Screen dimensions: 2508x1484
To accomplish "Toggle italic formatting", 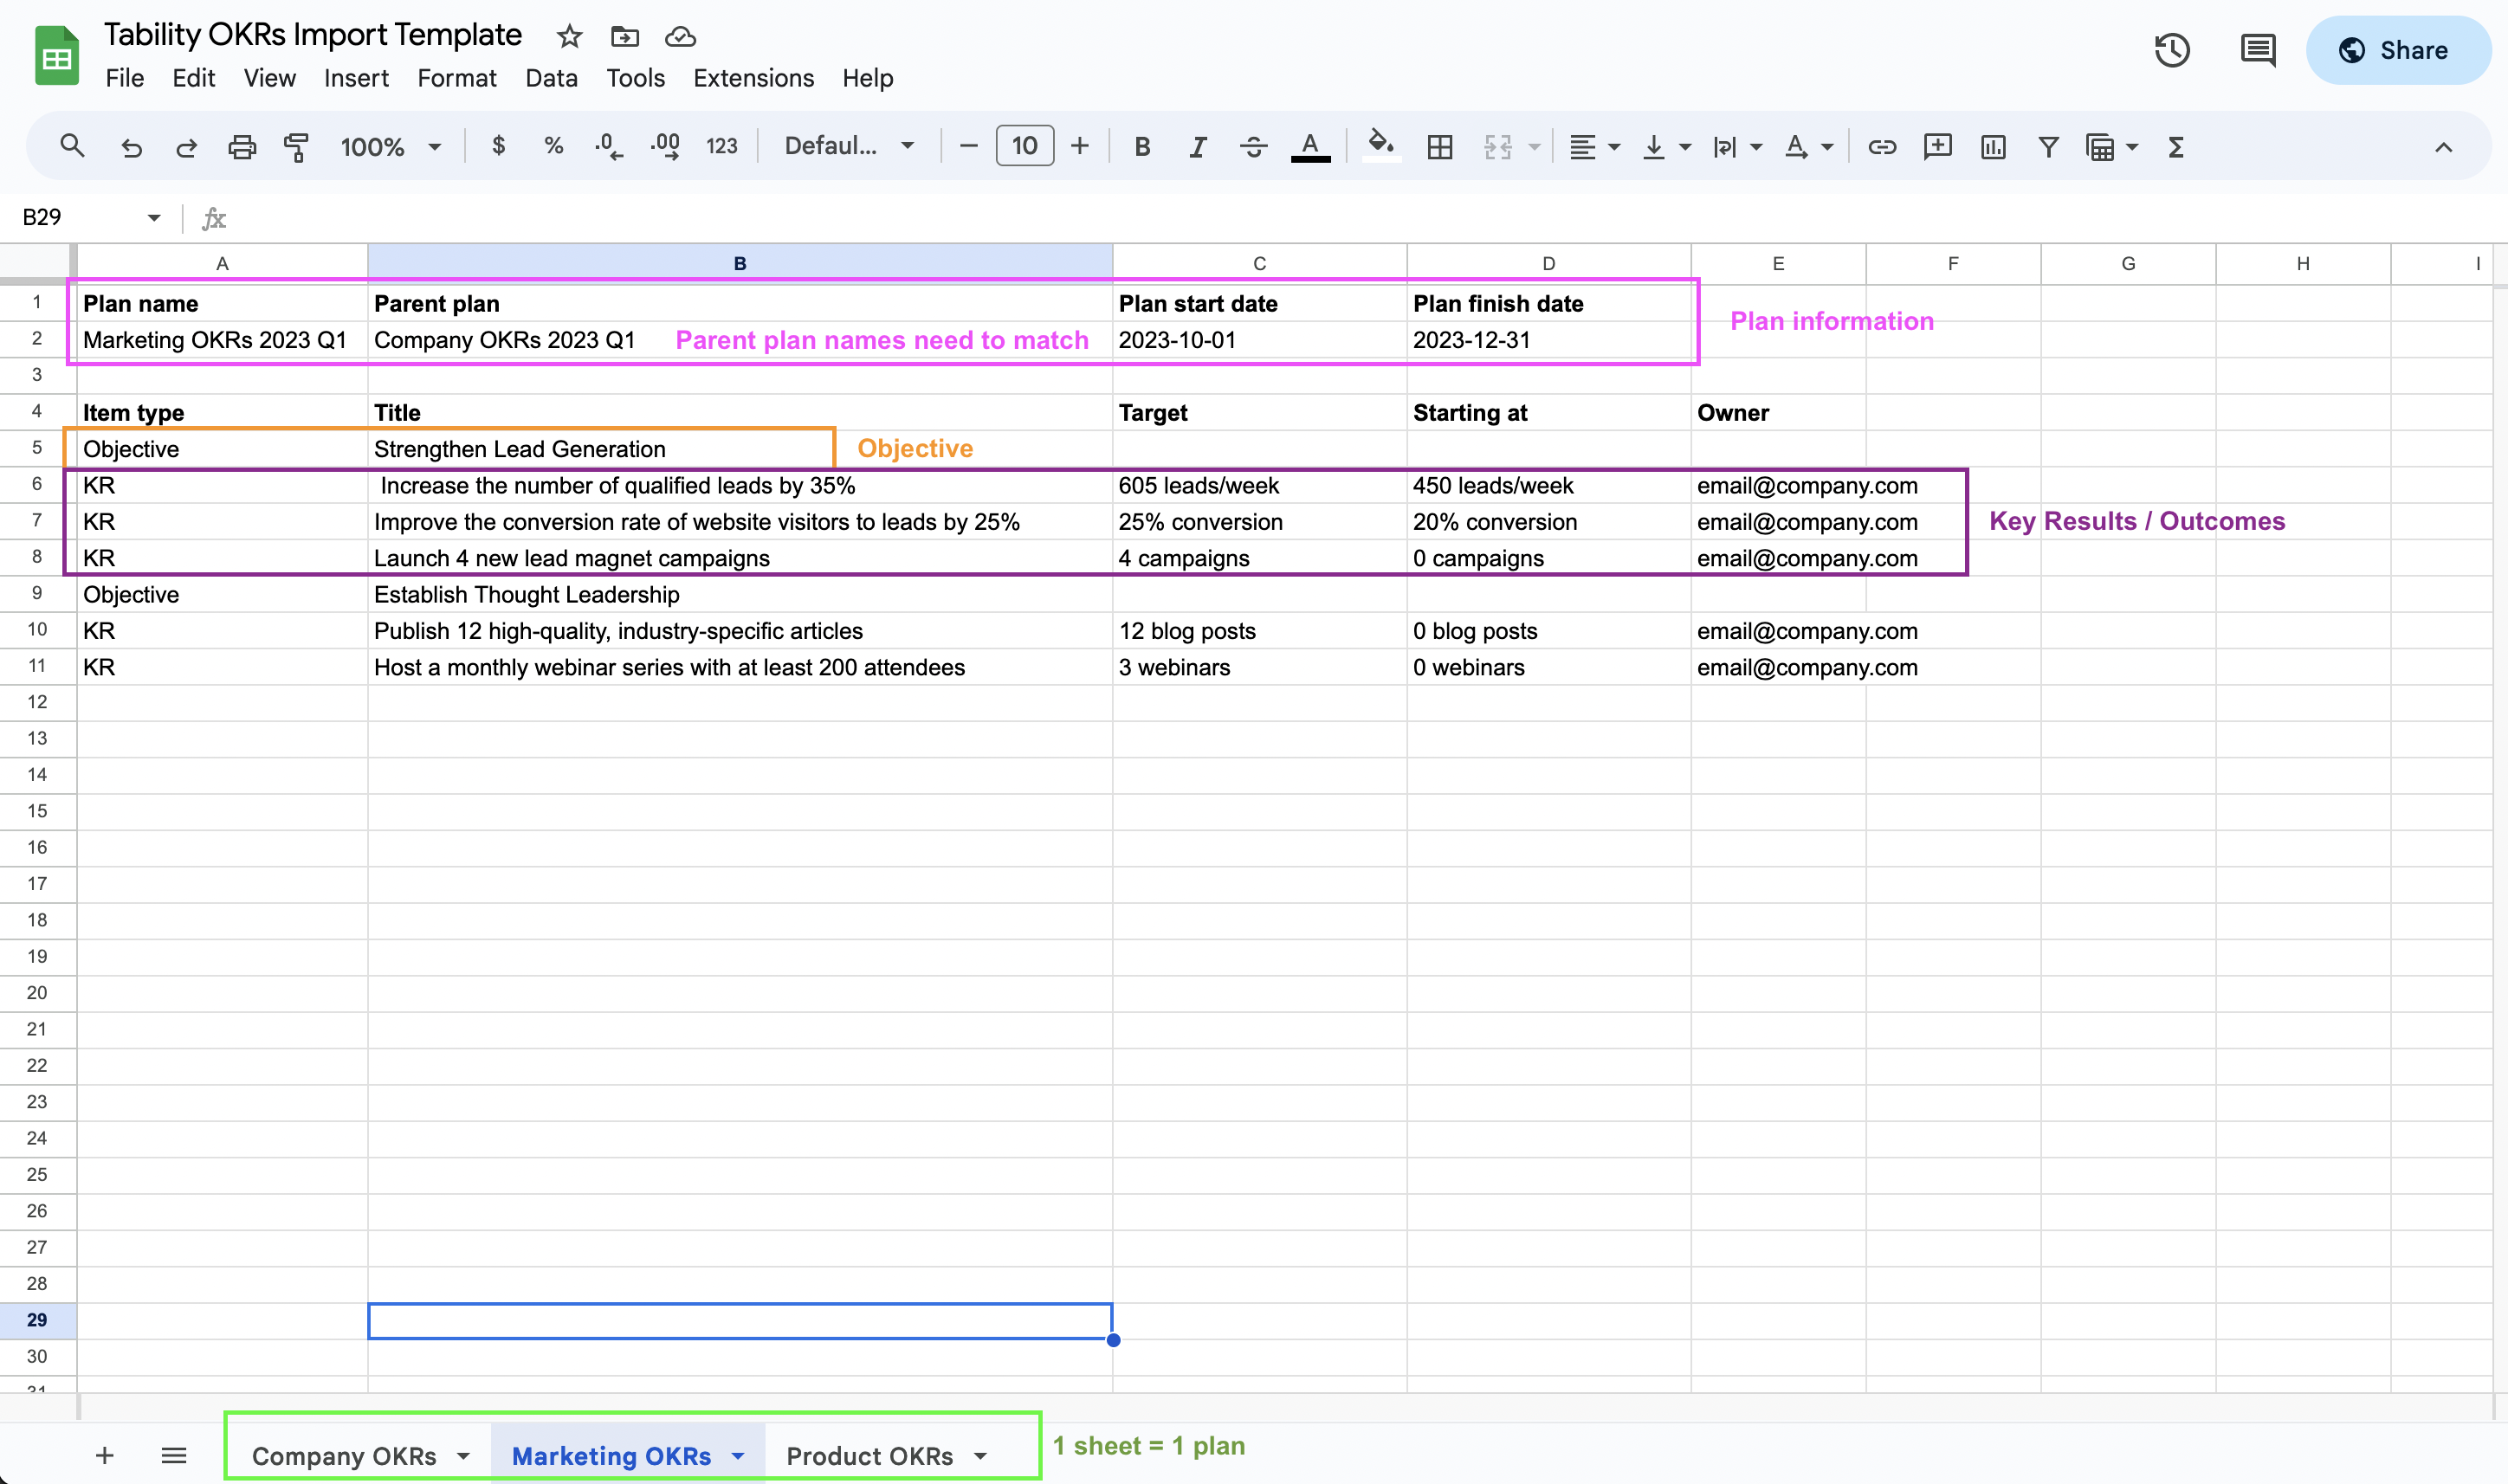I will (1197, 147).
